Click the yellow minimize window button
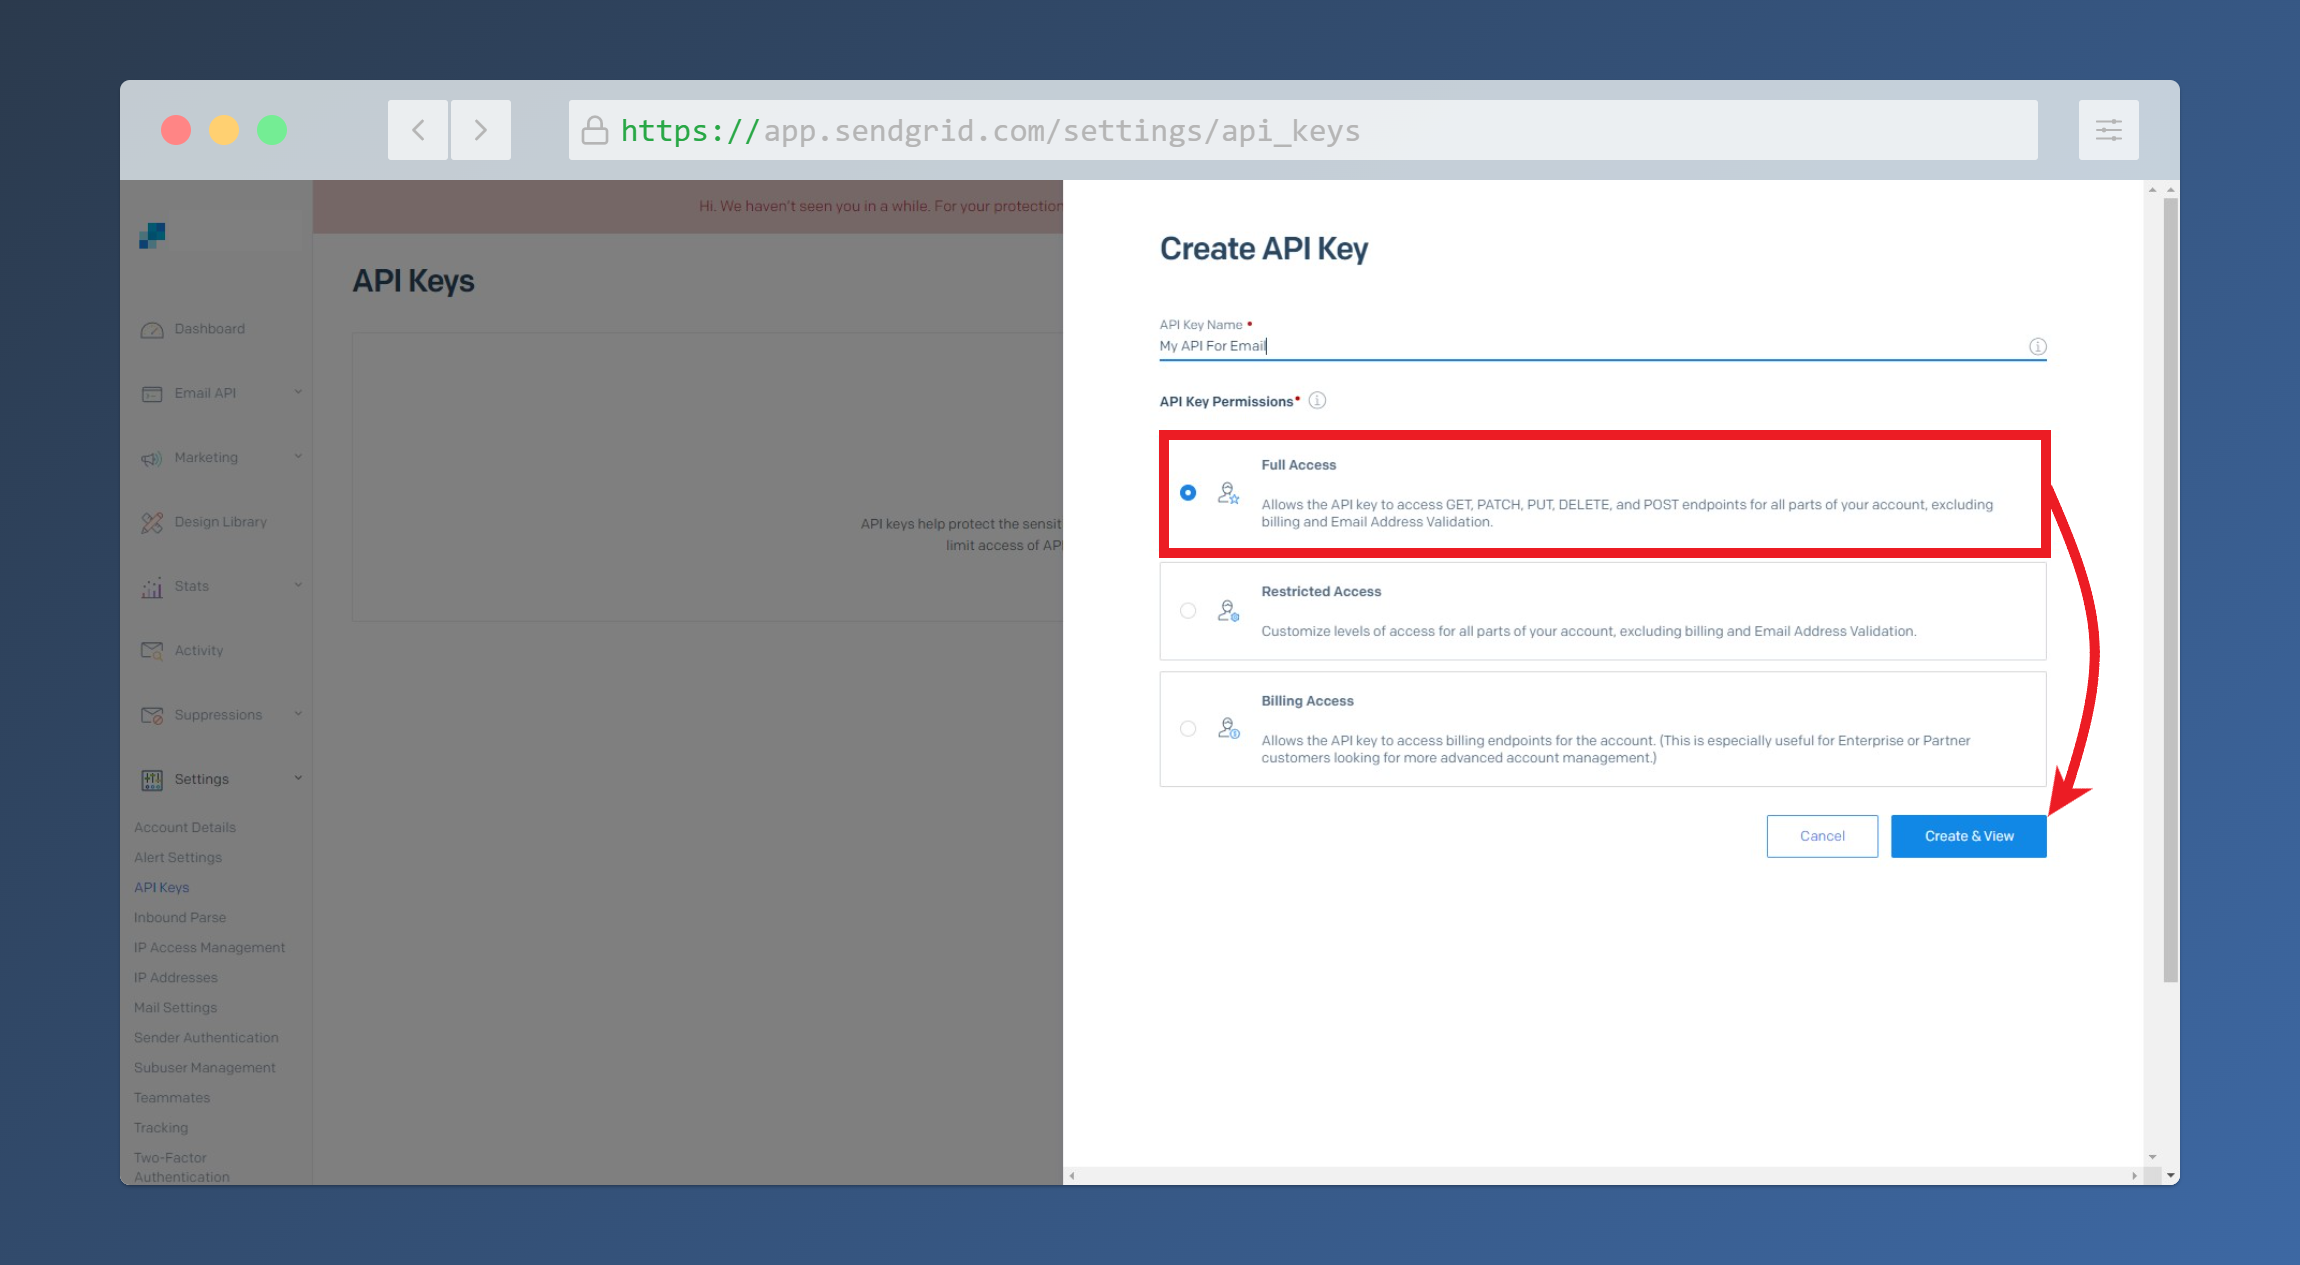 224,130
